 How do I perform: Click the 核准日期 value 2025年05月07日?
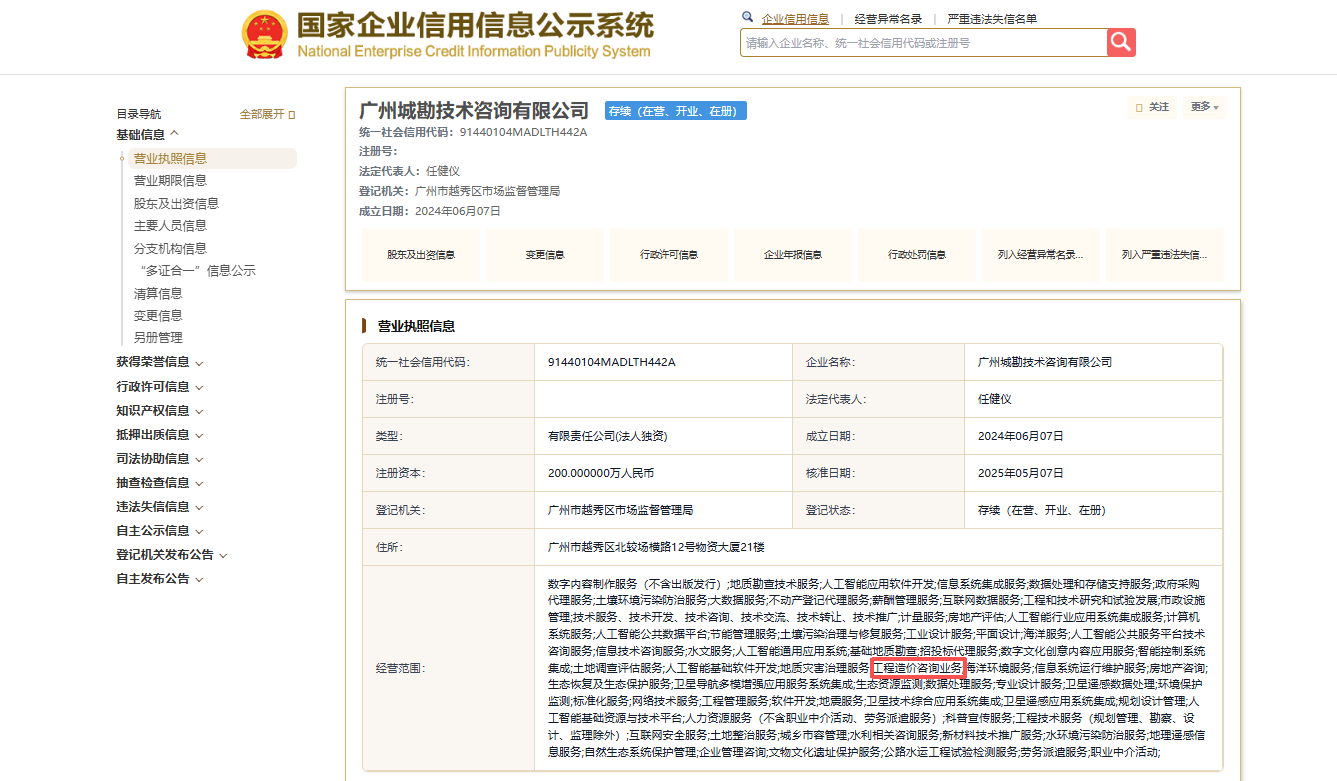[1021, 473]
